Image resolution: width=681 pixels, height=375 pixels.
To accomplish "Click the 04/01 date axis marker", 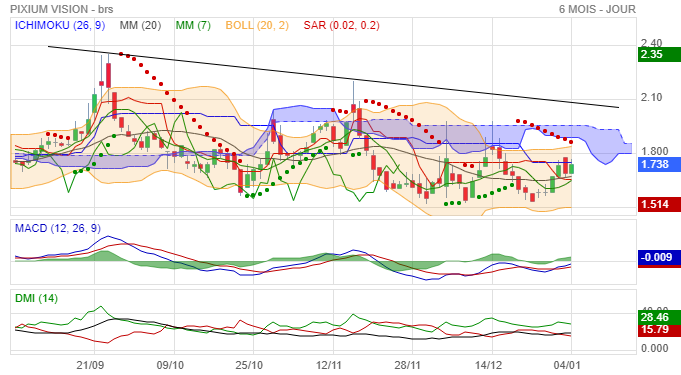I will pyautogui.click(x=567, y=365).
